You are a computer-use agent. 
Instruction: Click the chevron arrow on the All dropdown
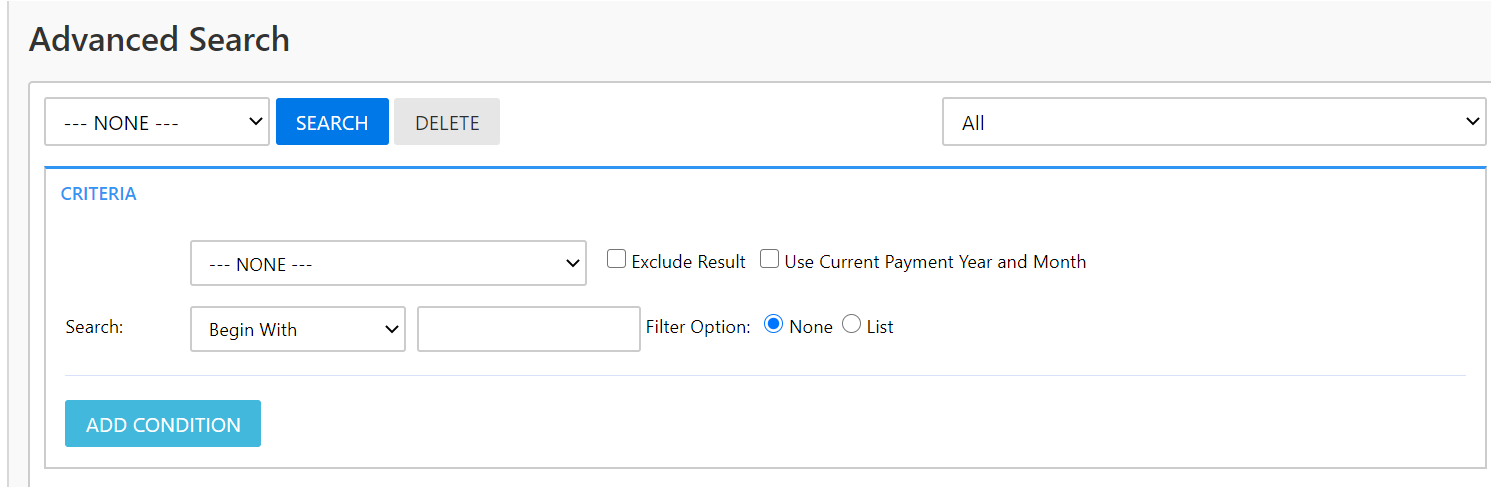point(1472,122)
